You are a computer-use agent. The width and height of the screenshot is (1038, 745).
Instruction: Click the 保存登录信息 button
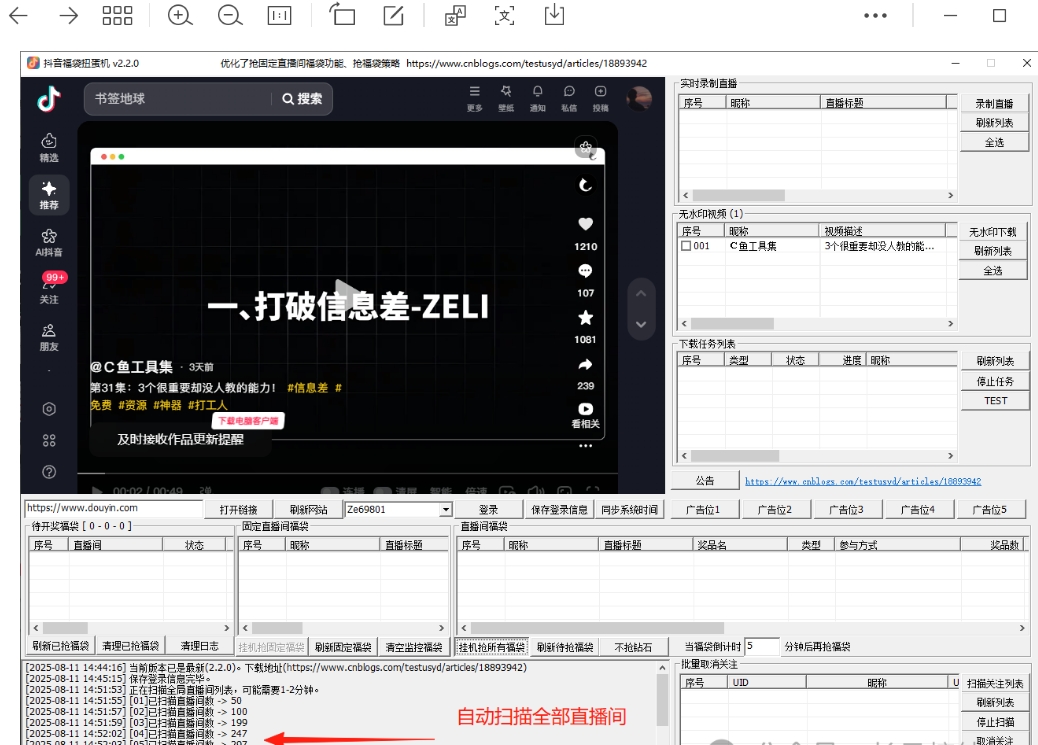click(559, 509)
